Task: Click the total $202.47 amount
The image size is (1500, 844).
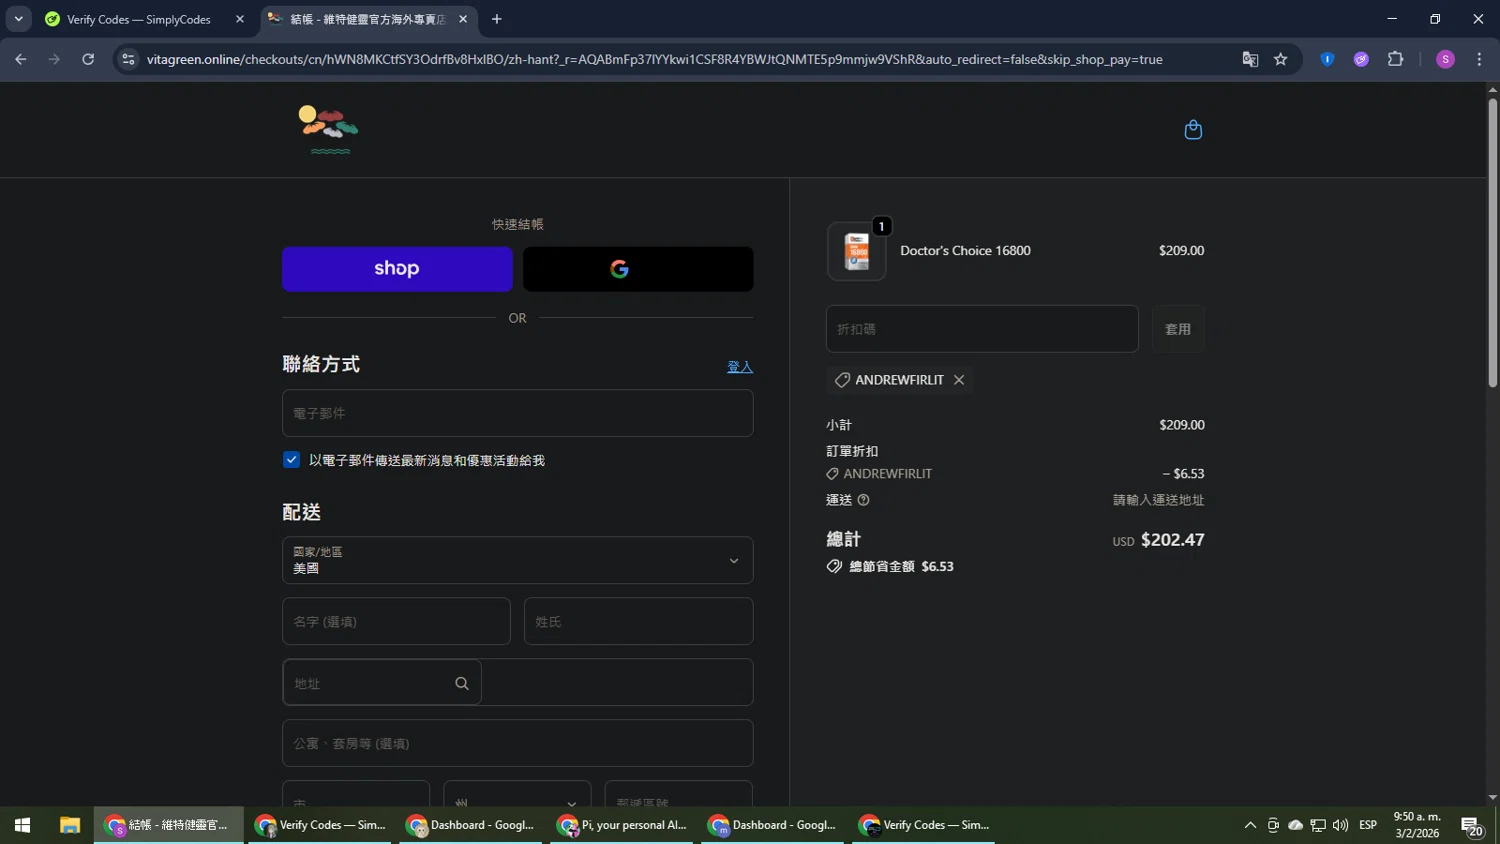Action: tap(1172, 540)
